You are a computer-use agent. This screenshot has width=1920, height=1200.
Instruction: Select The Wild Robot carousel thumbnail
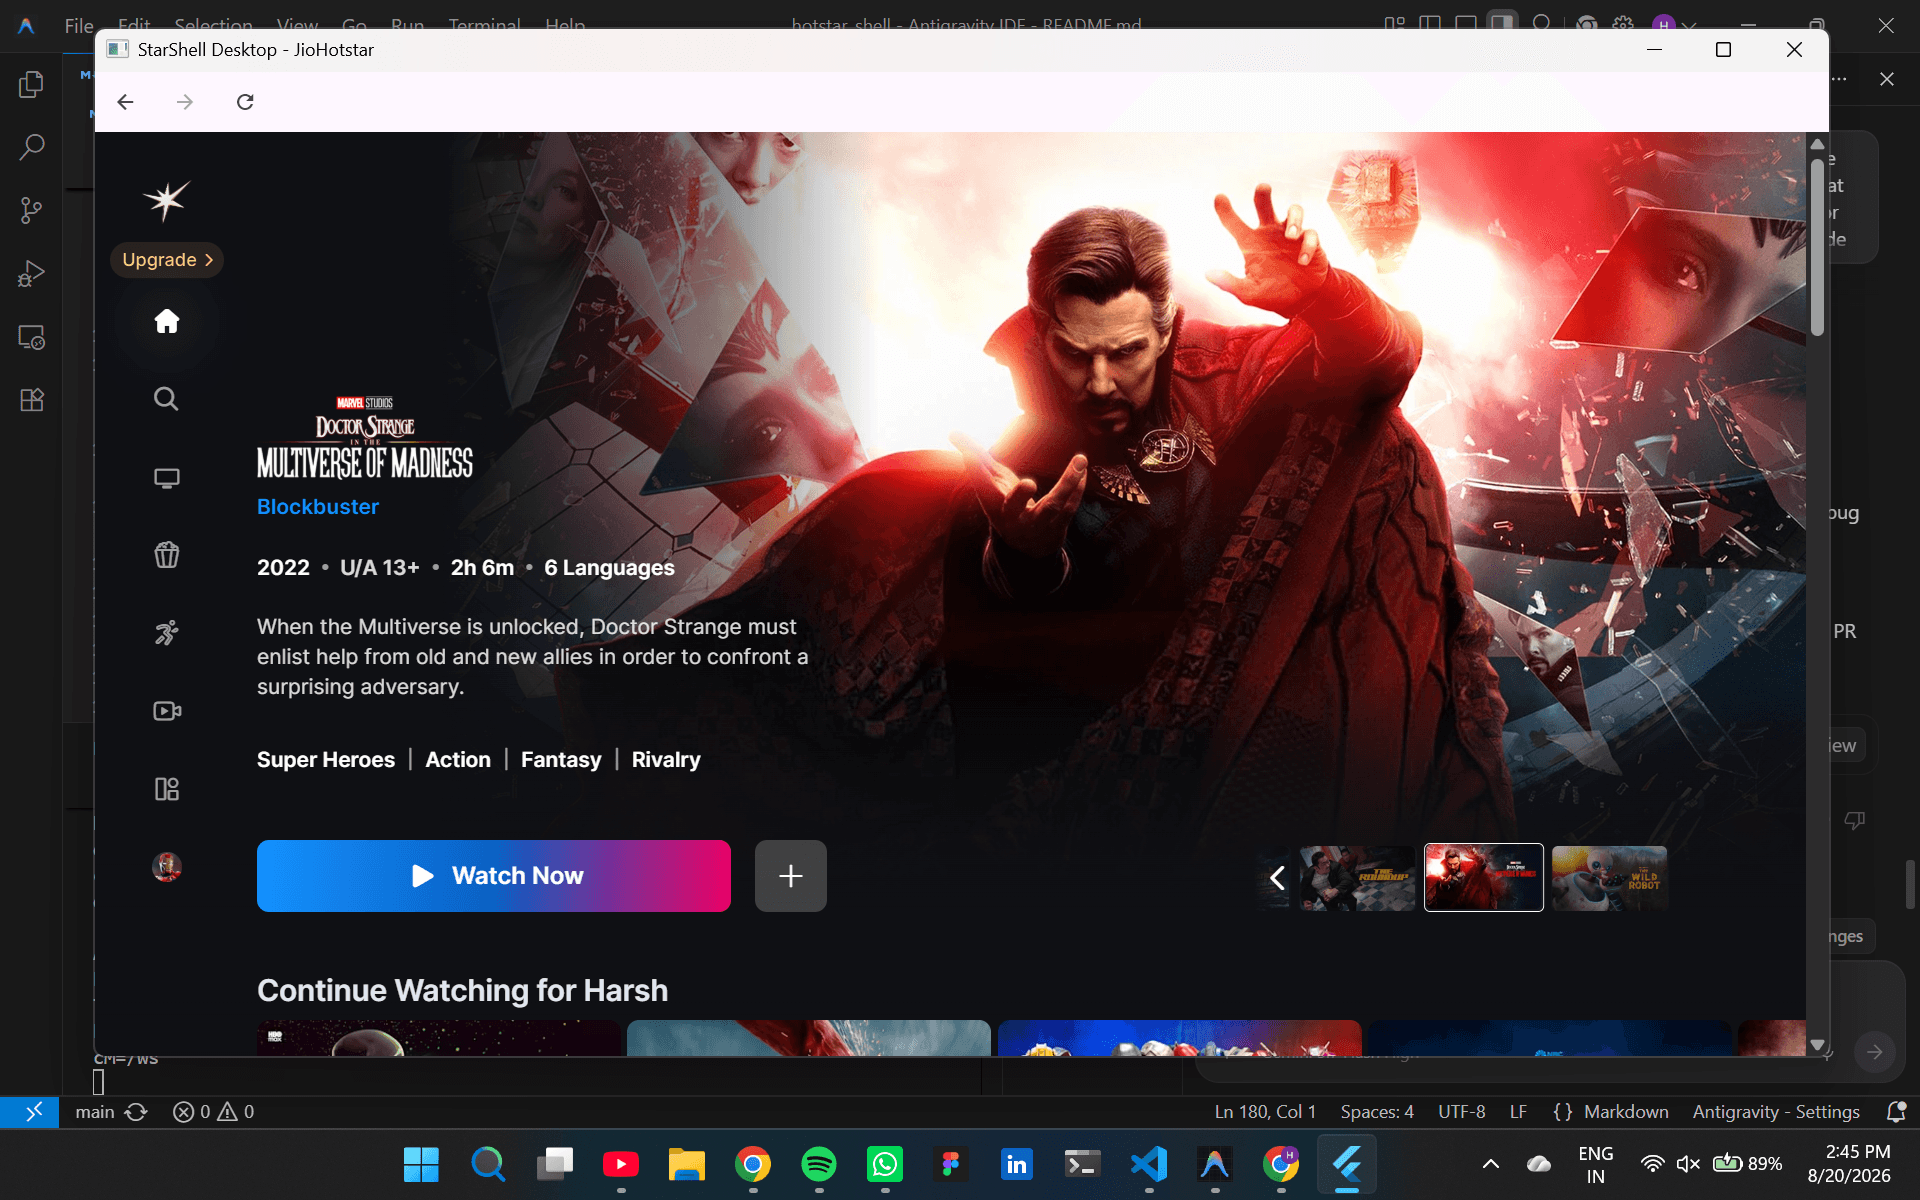pyautogui.click(x=1610, y=878)
